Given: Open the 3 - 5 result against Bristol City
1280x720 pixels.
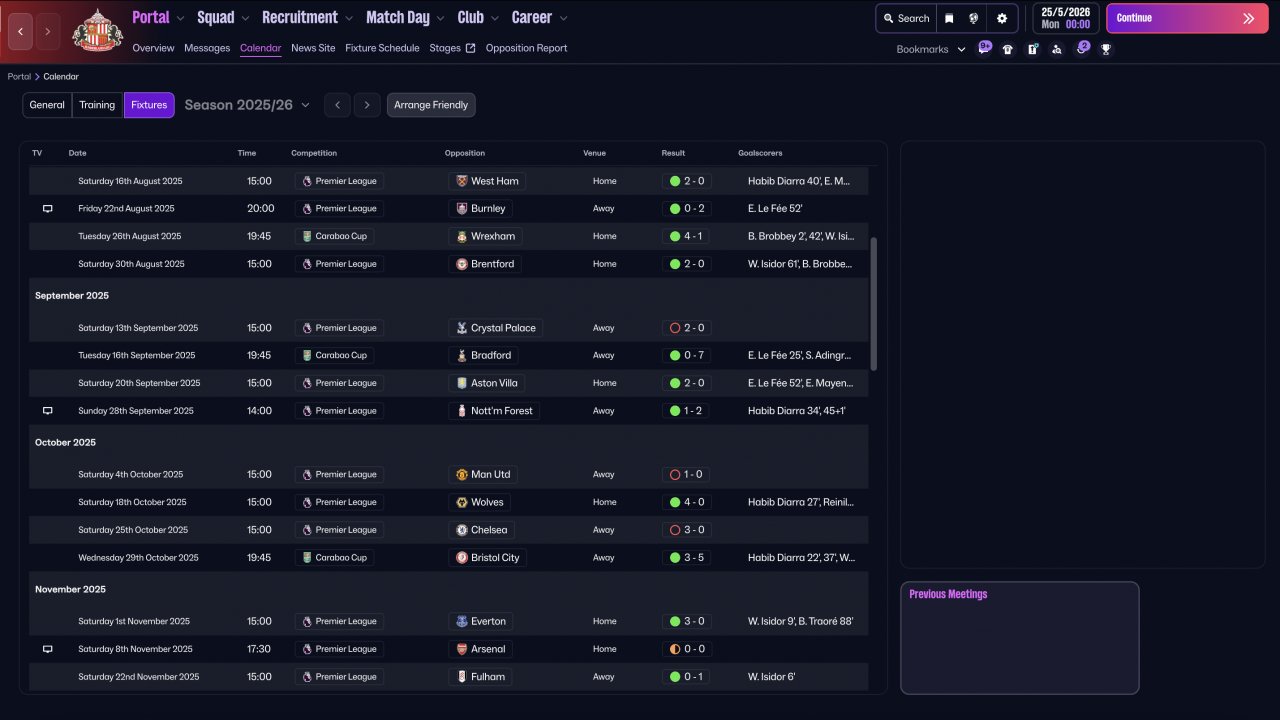Looking at the screenshot, I should (686, 557).
